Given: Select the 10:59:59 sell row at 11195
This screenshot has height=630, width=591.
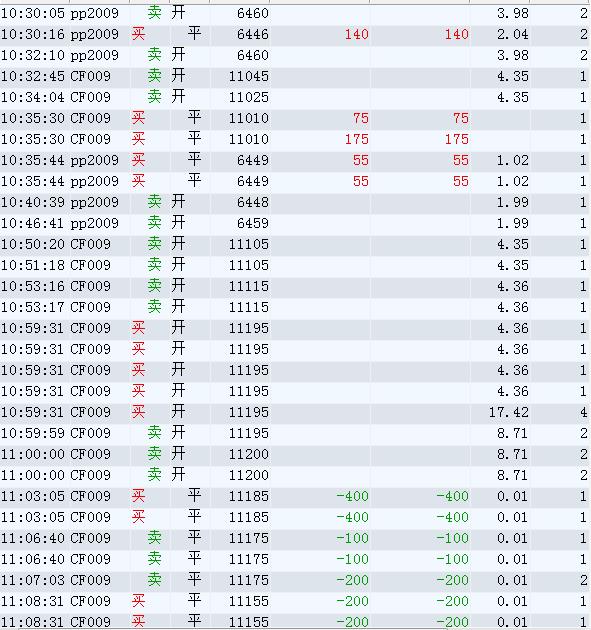Looking at the screenshot, I should click(x=295, y=433).
